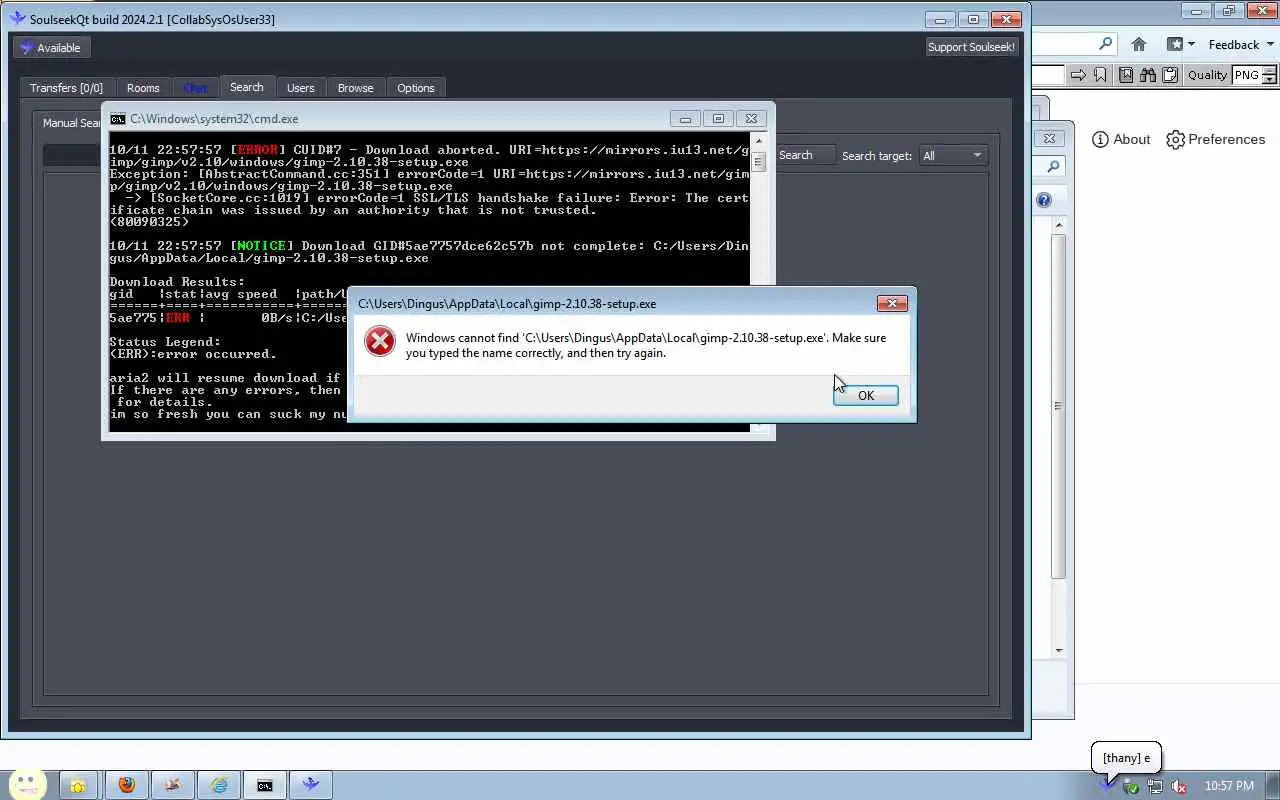Click the bookmark ribbon icon
This screenshot has width=1280, height=800.
click(1100, 75)
